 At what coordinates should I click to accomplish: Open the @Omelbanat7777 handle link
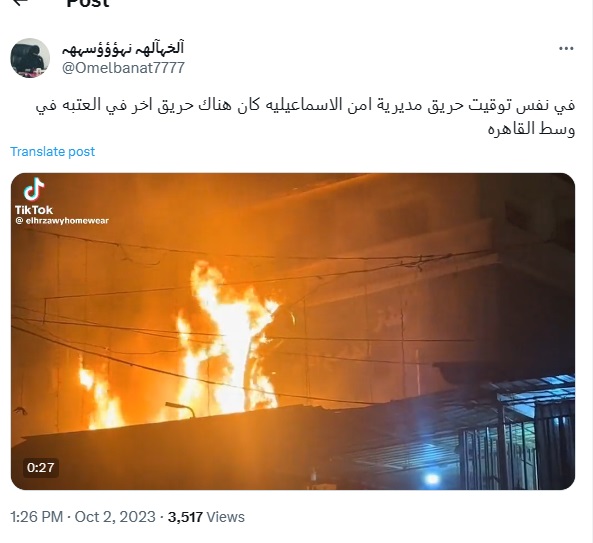123,68
